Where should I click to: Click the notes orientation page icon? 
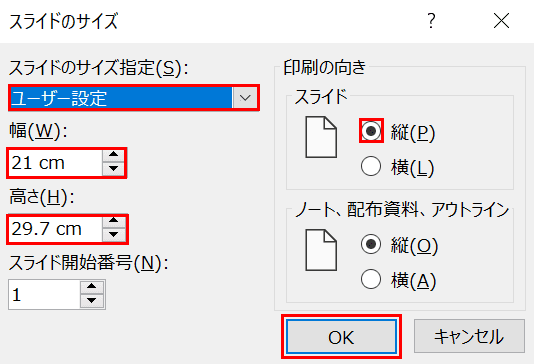321,250
